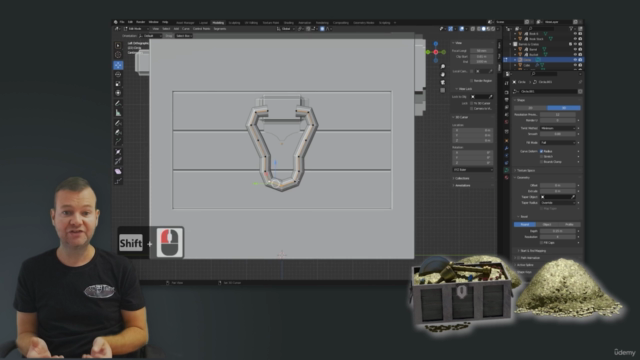
Task: Open the Object Data curve properties tab
Action: pyautogui.click(x=507, y=170)
